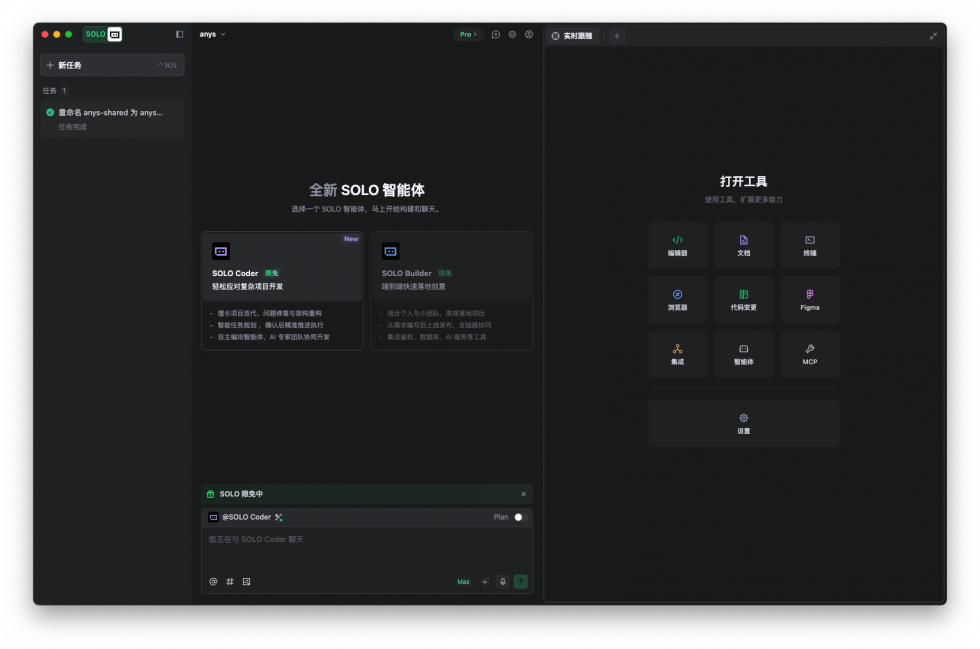The width and height of the screenshot is (980, 649).
Task: Toggle the left sidebar panel icon
Action: [180, 34]
